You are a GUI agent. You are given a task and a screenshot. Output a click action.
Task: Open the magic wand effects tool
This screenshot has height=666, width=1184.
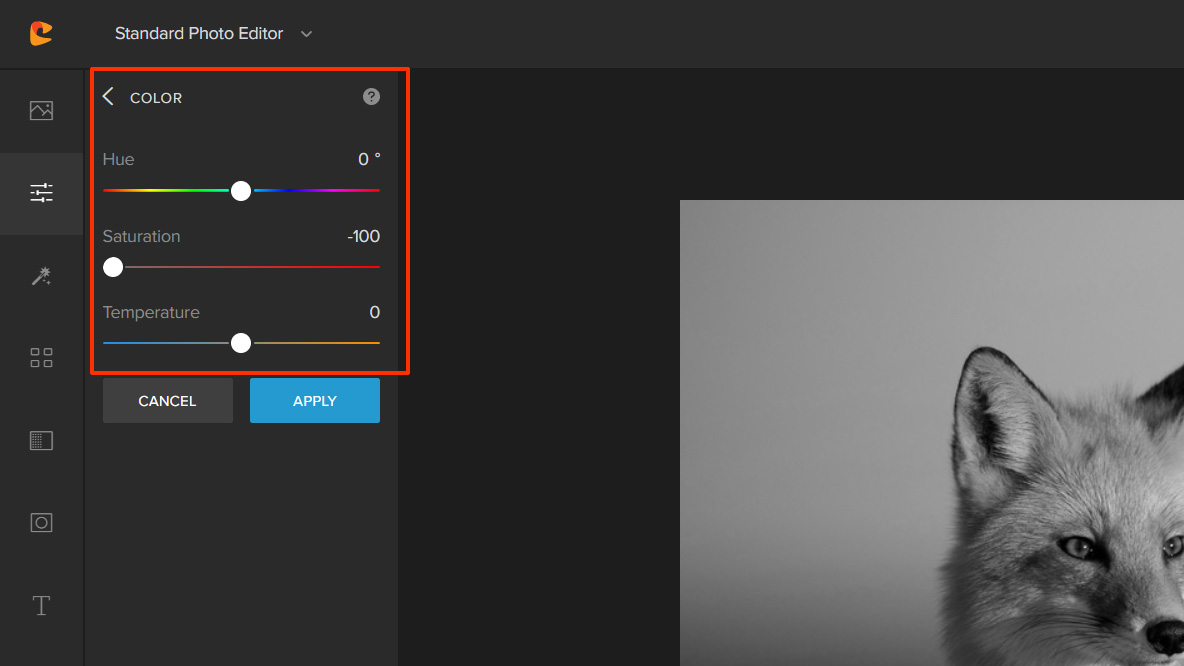tap(41, 276)
